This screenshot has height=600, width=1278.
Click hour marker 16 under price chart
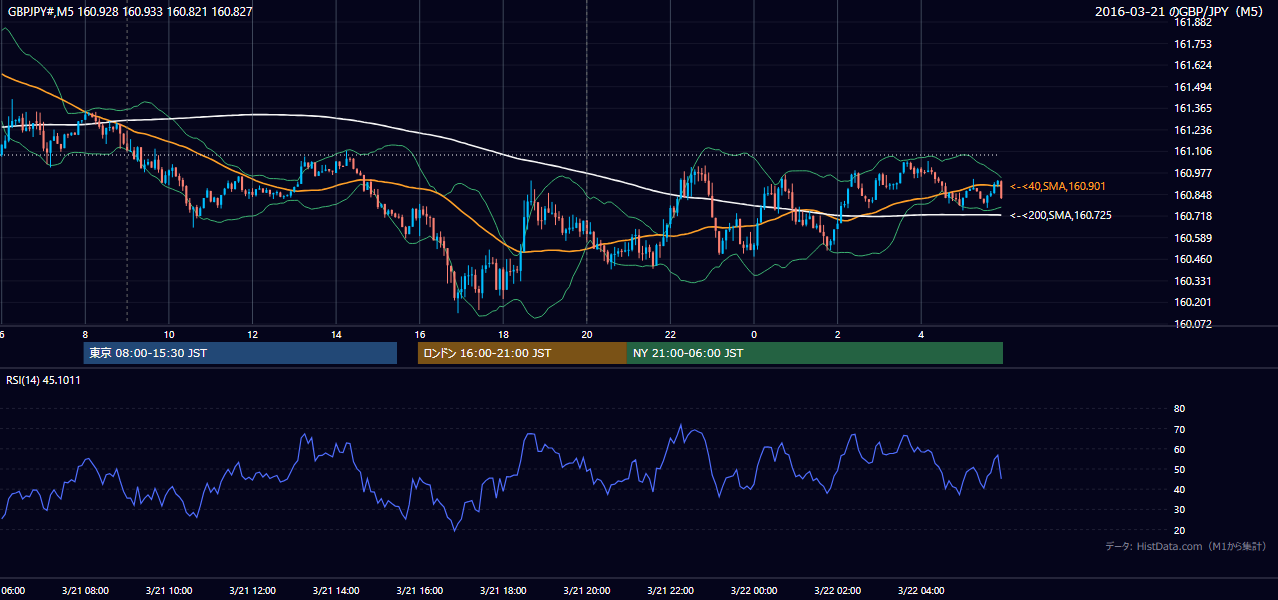pyautogui.click(x=420, y=335)
